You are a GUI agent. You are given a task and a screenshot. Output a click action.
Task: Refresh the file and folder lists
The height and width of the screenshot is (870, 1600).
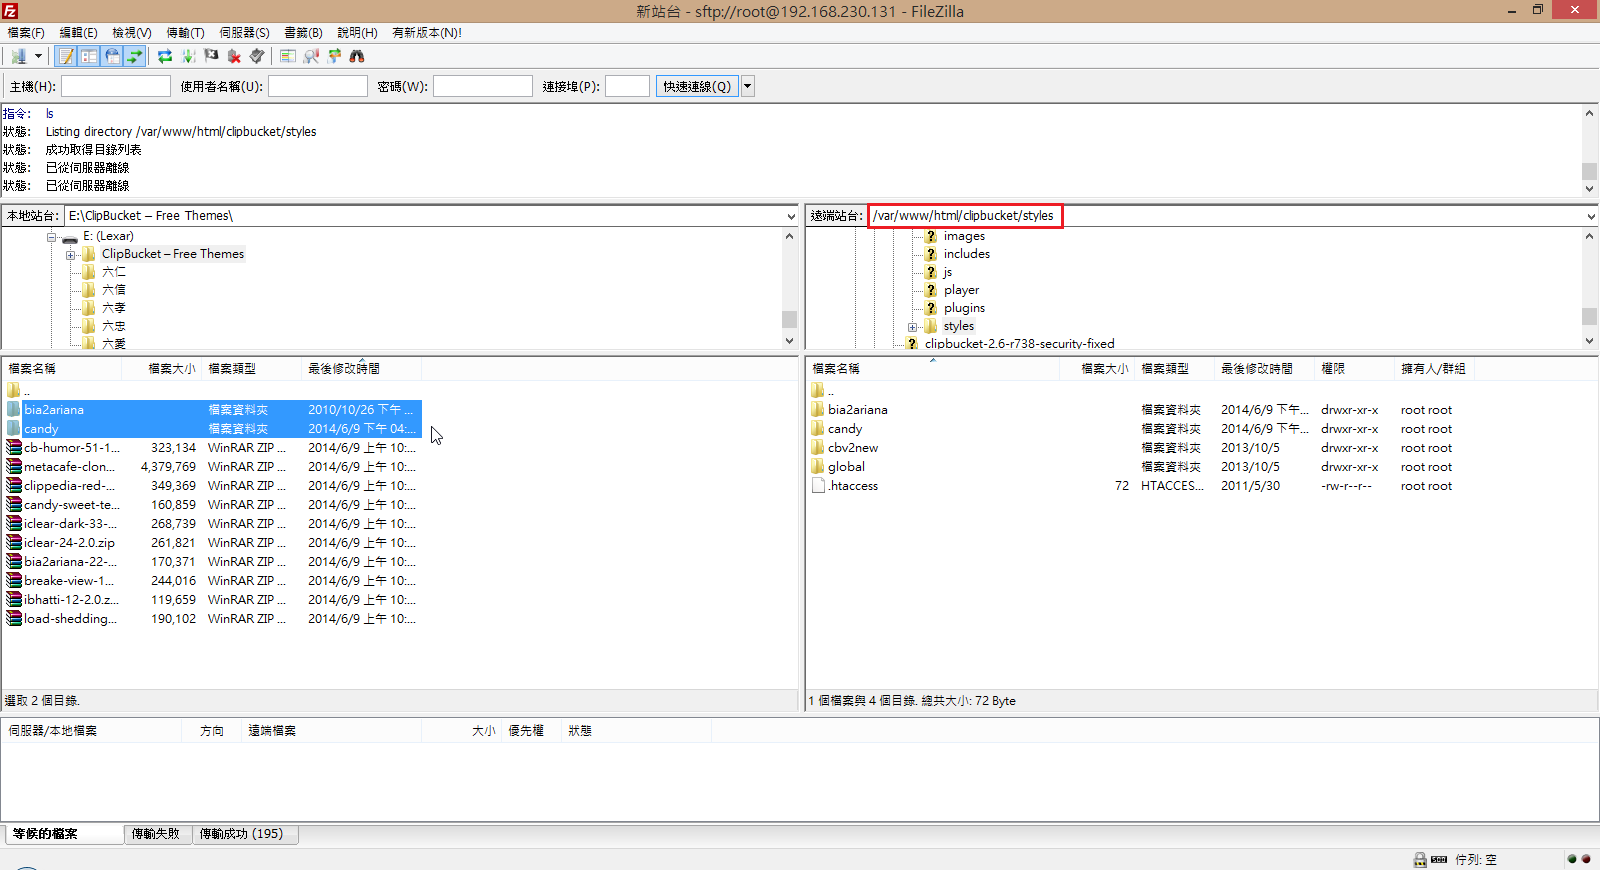click(165, 56)
